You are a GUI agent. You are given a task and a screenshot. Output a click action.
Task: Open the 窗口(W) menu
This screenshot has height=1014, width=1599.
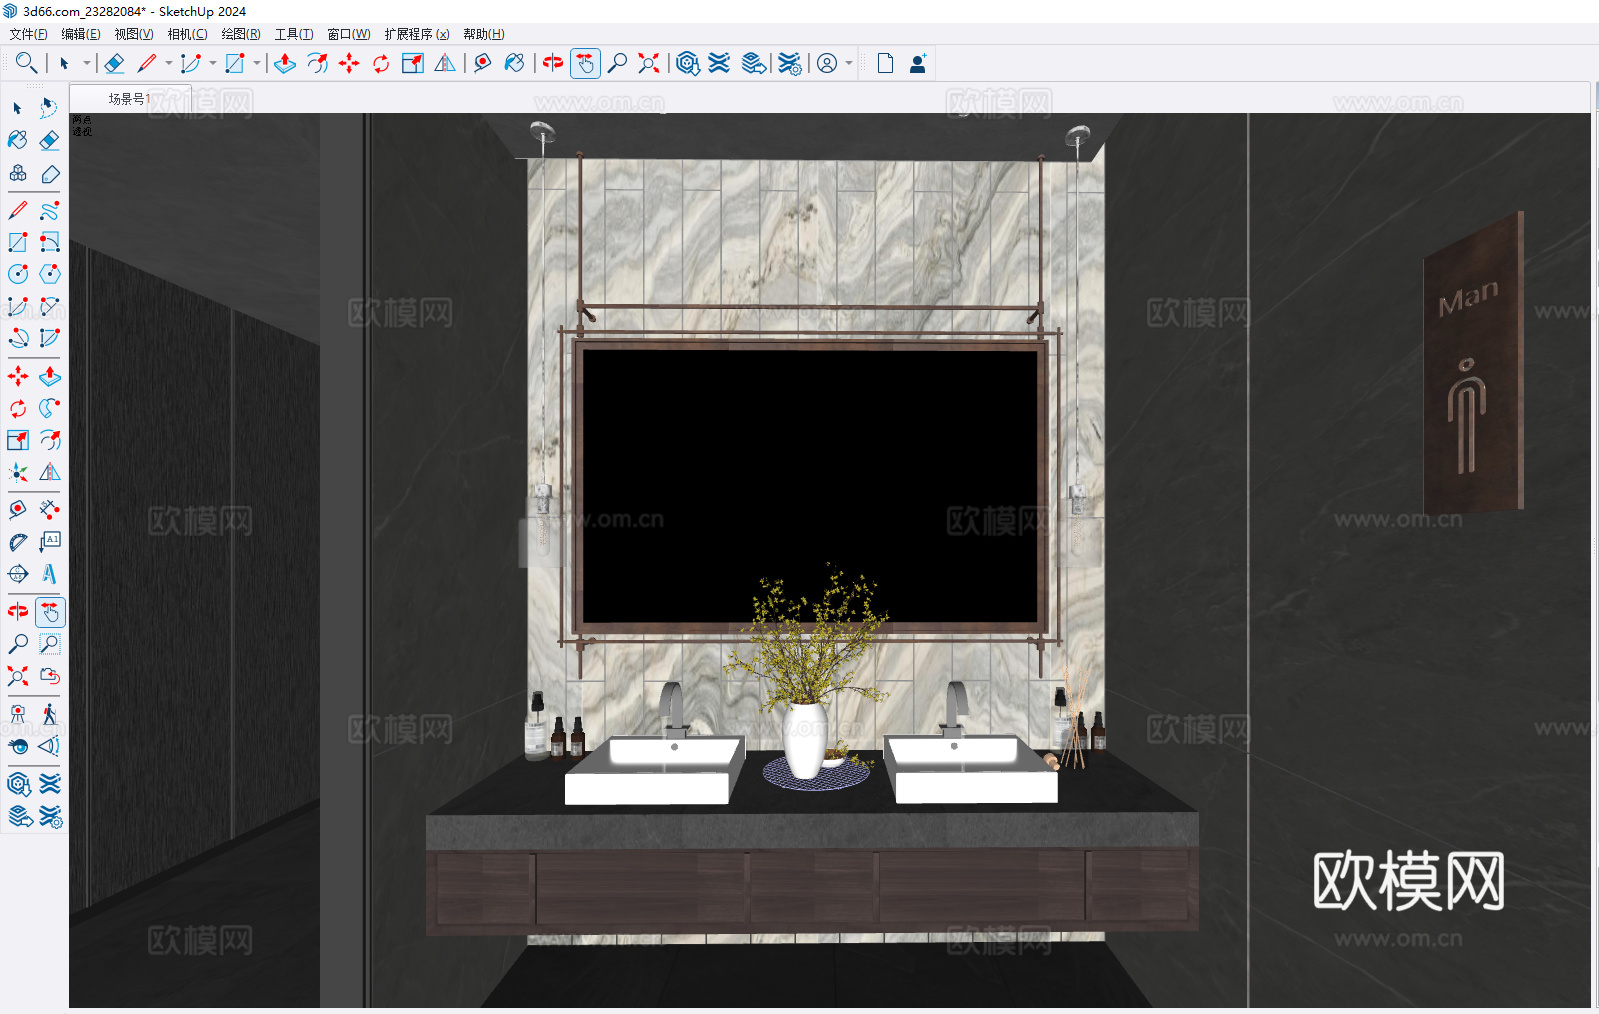point(349,34)
